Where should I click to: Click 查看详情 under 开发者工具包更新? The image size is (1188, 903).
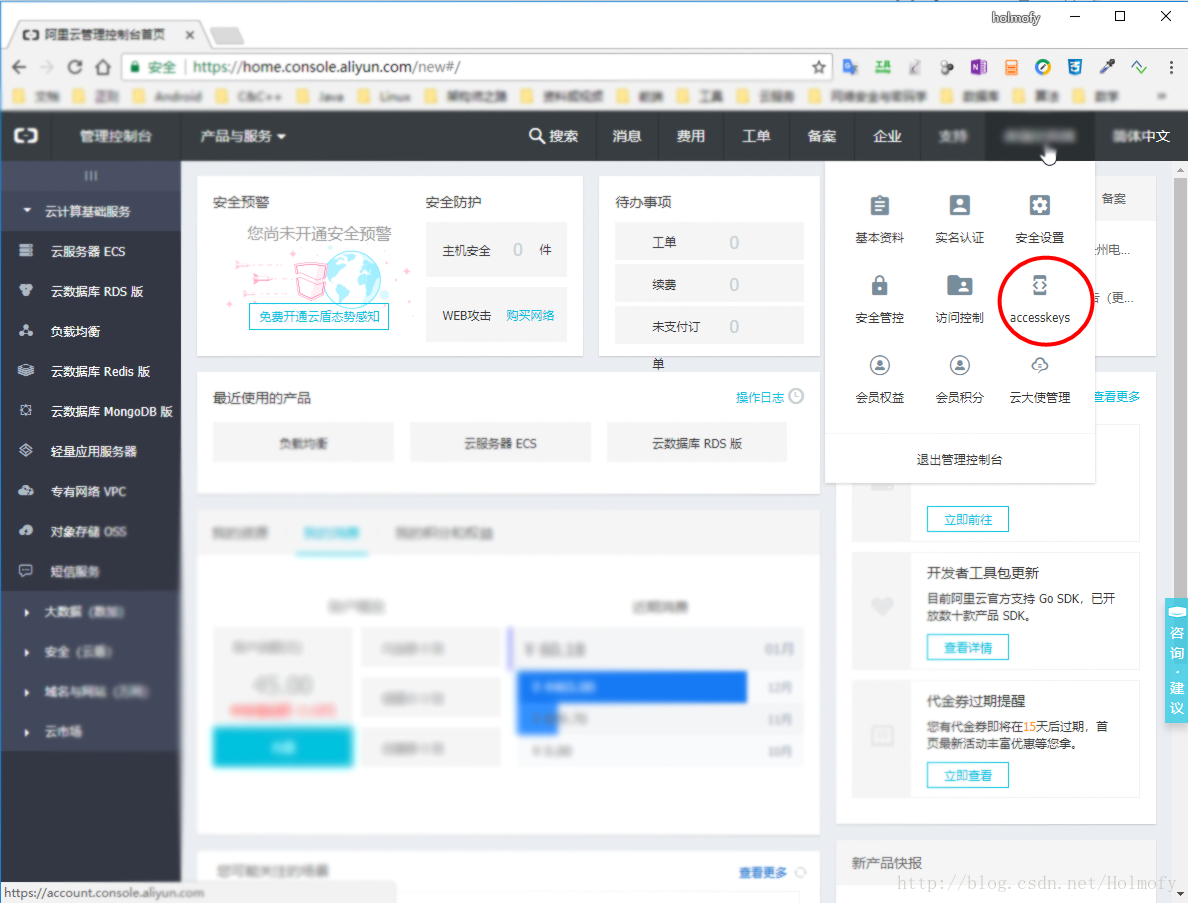[968, 647]
